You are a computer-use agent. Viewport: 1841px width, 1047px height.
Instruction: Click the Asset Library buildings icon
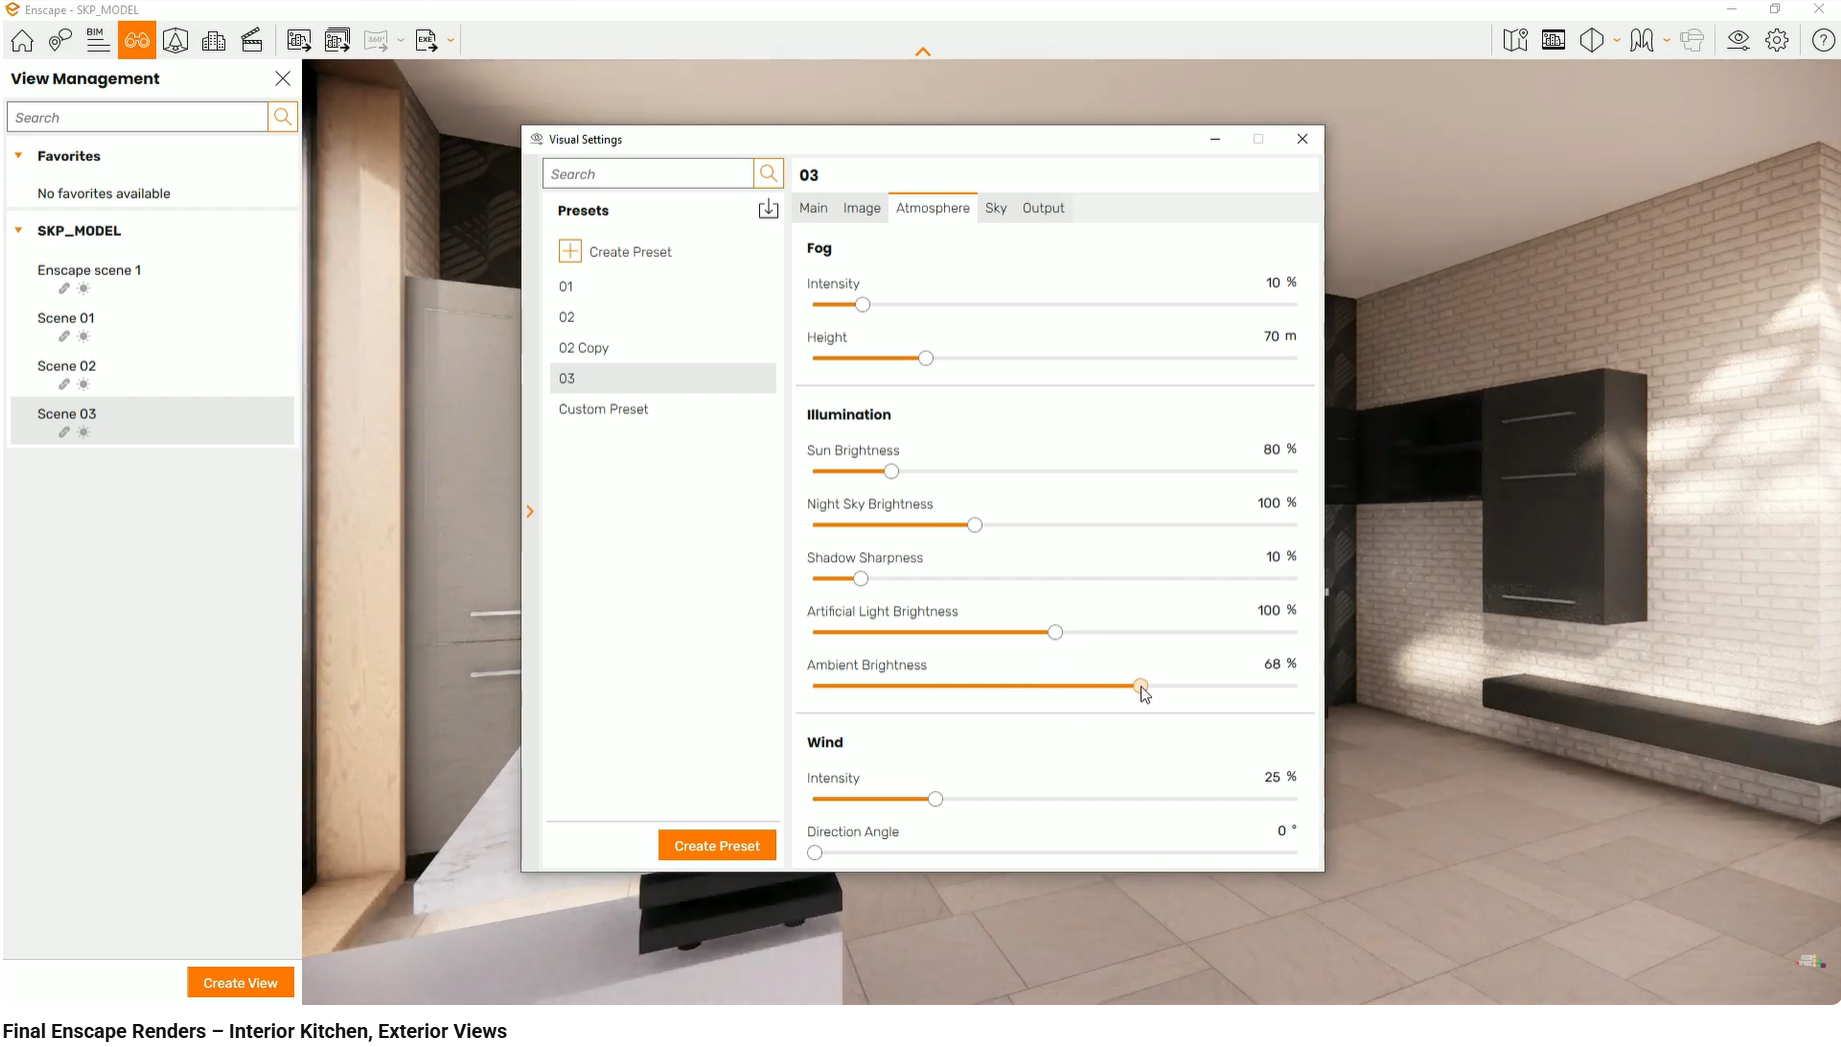[214, 41]
